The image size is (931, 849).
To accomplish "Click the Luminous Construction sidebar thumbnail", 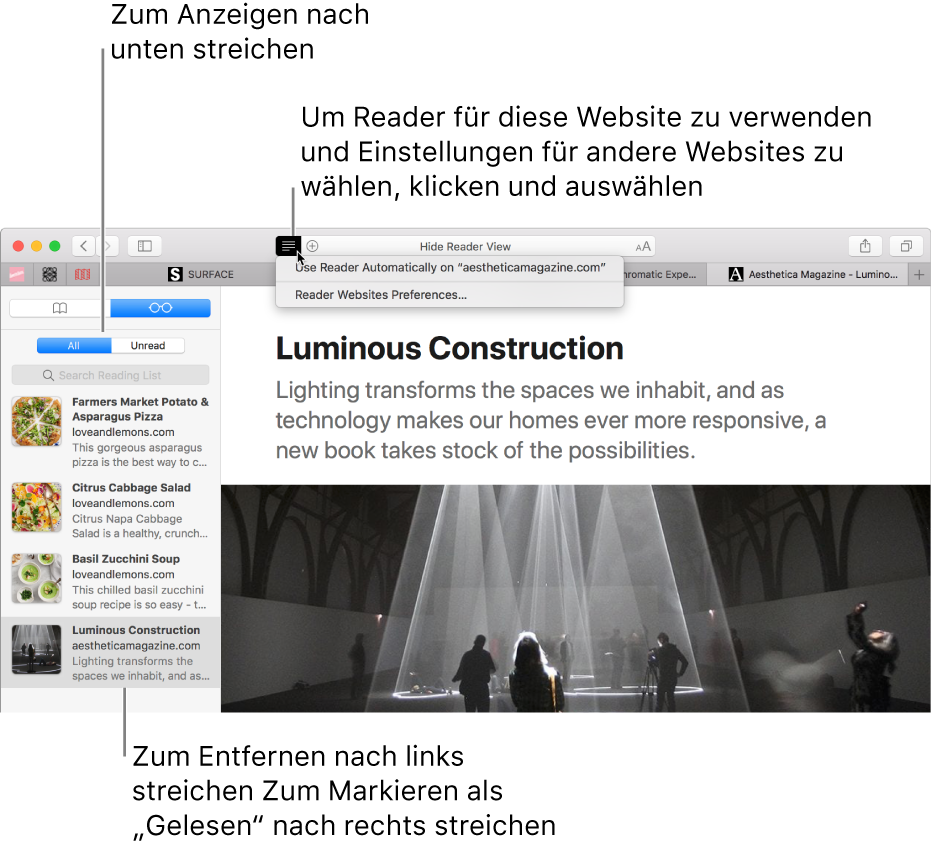I will (37, 650).
